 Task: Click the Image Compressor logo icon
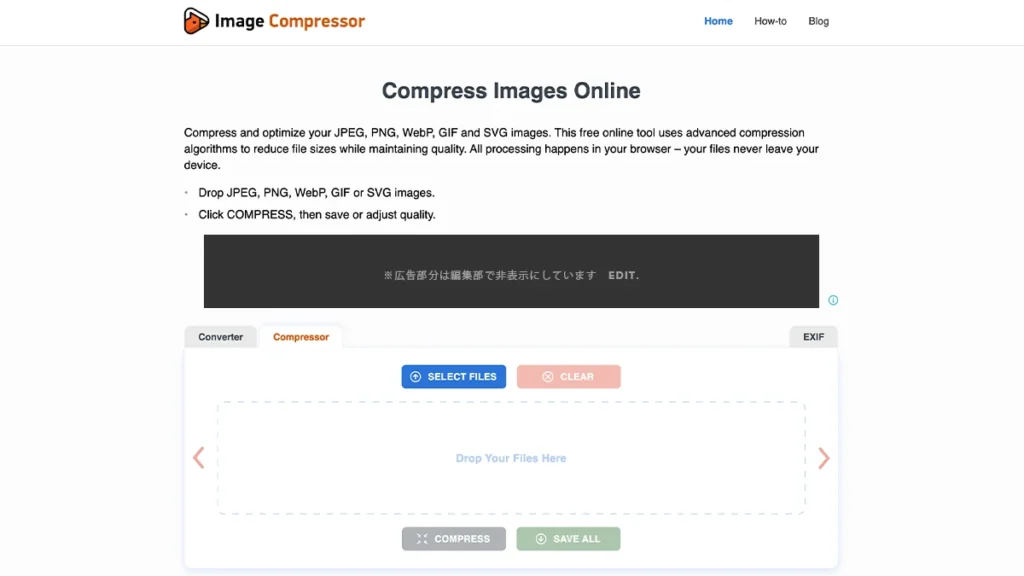coord(196,21)
